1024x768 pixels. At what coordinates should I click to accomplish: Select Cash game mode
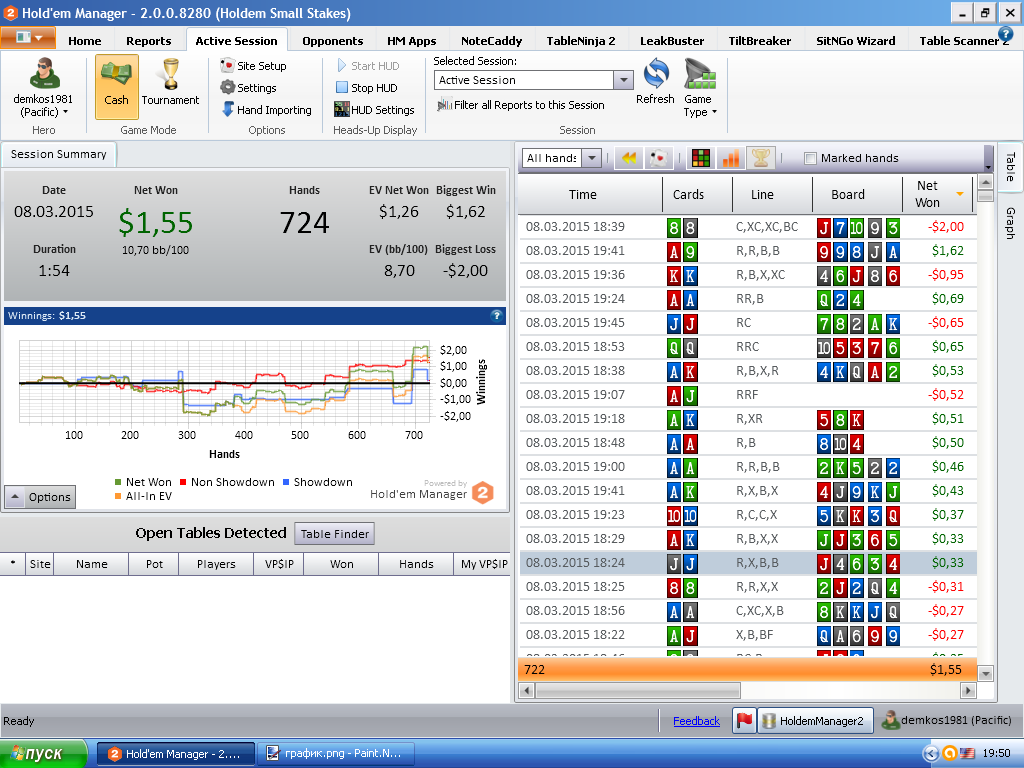tap(116, 86)
